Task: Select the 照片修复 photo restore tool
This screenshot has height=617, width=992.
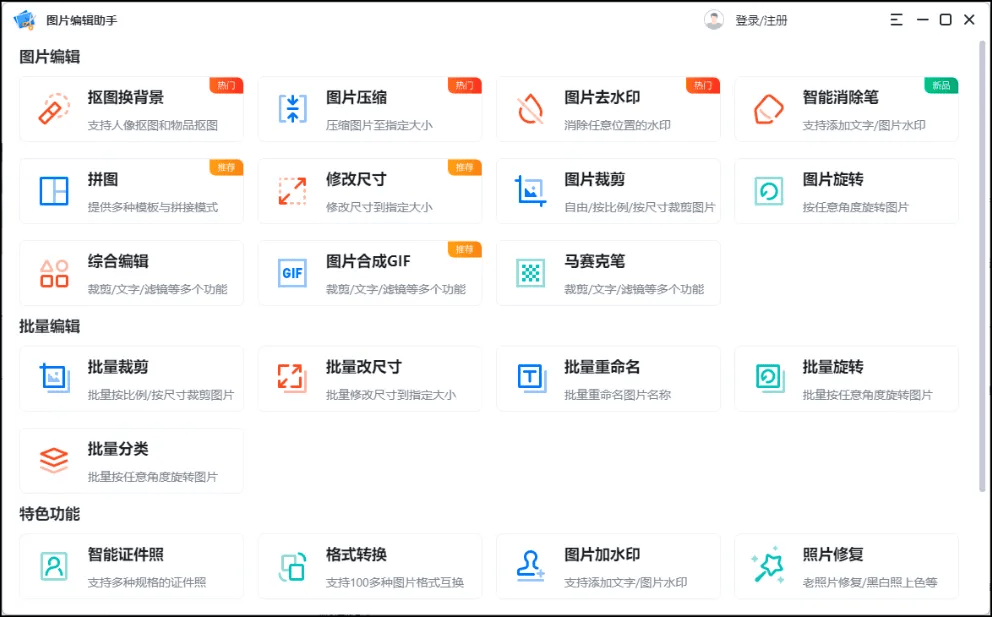Action: tap(846, 566)
